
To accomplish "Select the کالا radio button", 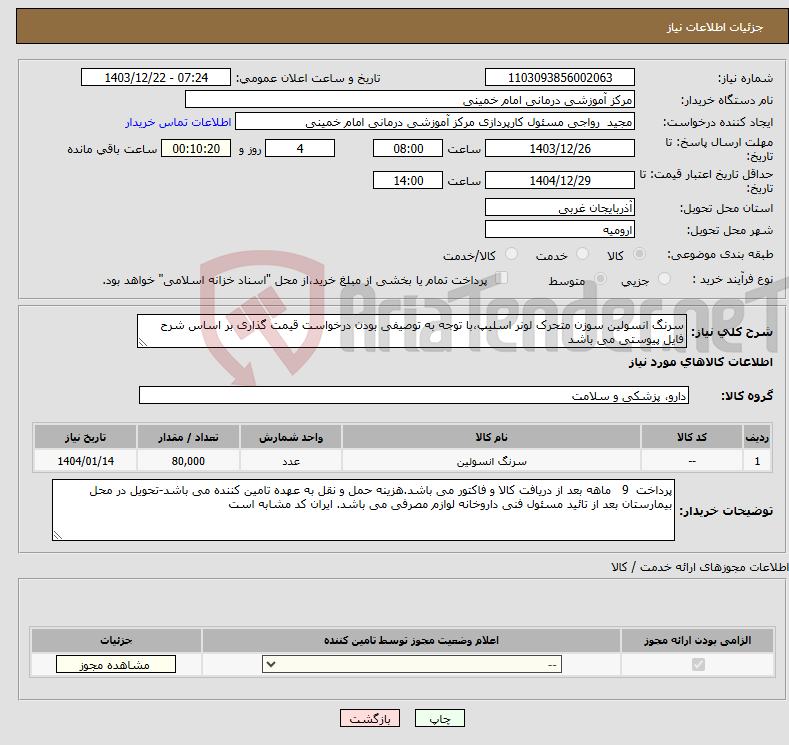I will click(639, 254).
